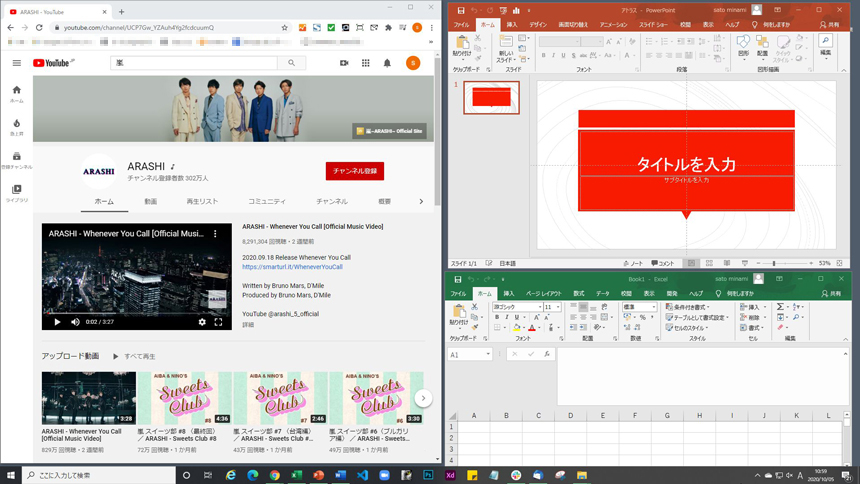Image resolution: width=860 pixels, height=484 pixels.
Task: Open the YouTube apps grid icon
Action: pyautogui.click(x=365, y=63)
